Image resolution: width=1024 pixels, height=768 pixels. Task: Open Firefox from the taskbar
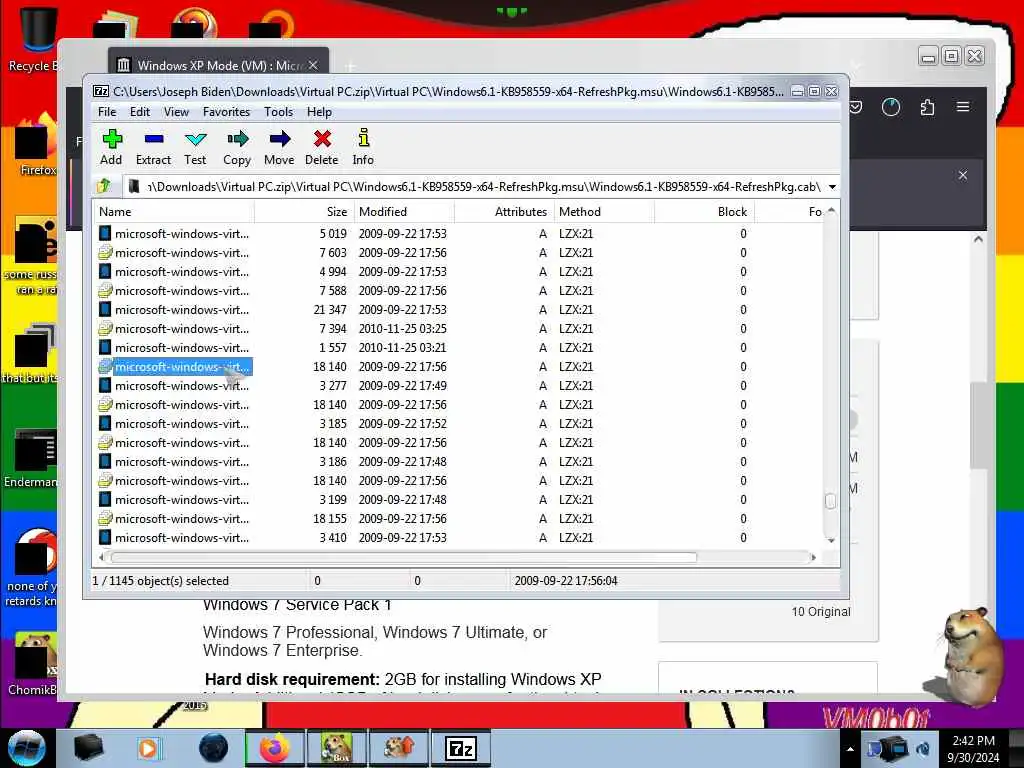point(274,748)
